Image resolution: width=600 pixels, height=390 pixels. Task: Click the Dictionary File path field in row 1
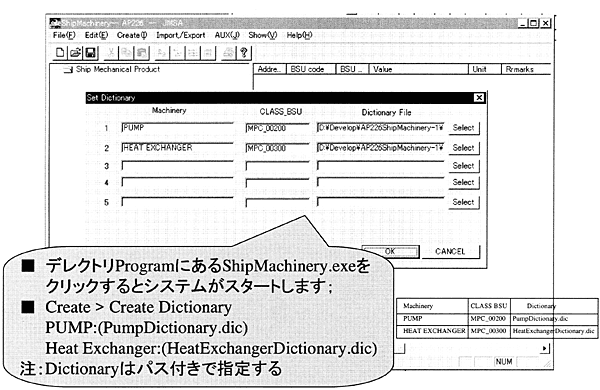coord(381,128)
